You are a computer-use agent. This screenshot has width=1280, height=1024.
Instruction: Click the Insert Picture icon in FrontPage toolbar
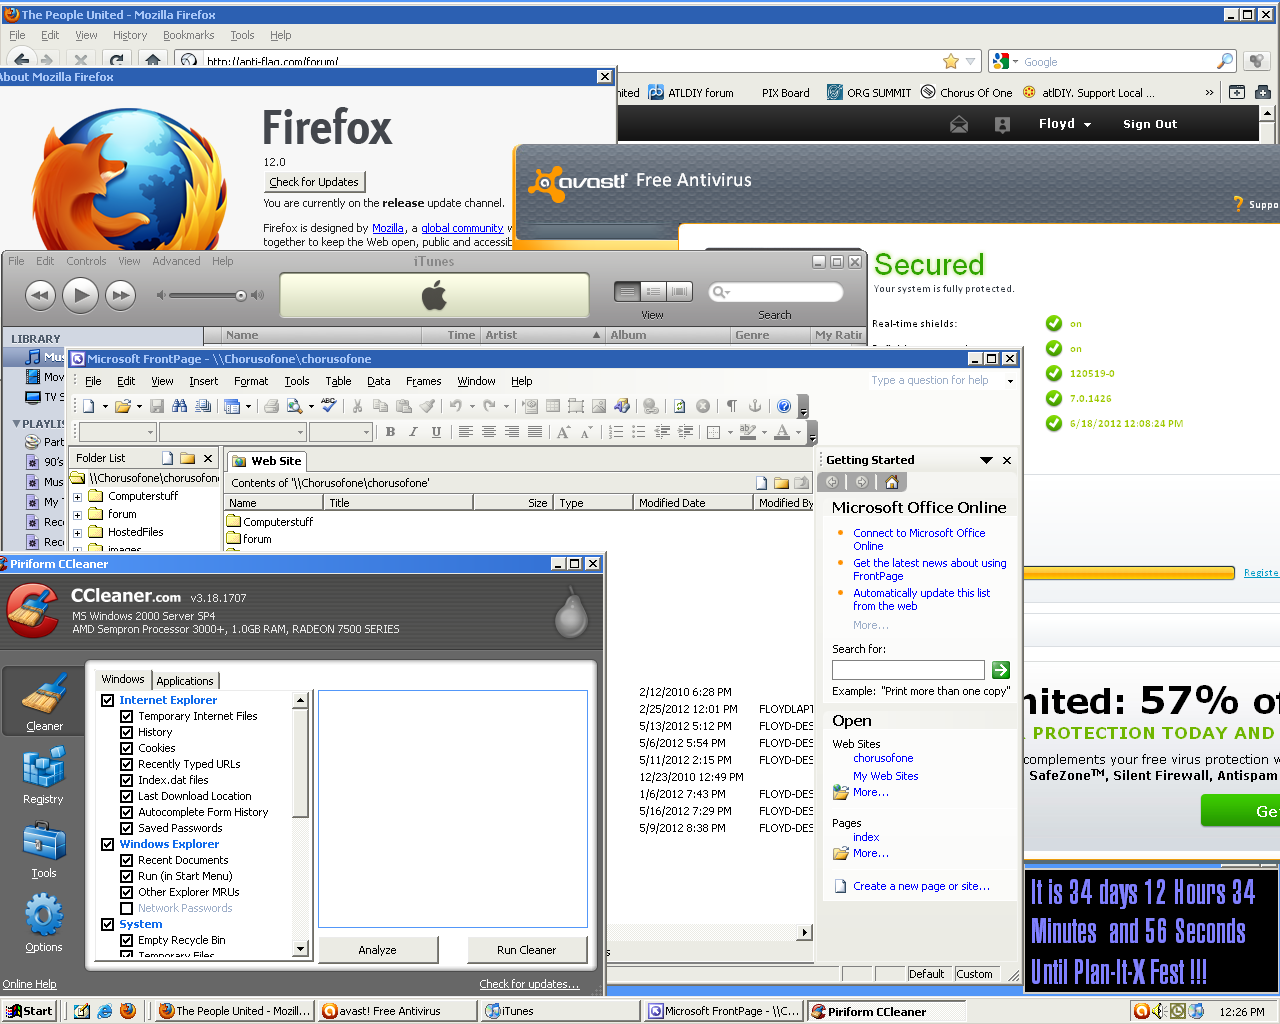[599, 406]
